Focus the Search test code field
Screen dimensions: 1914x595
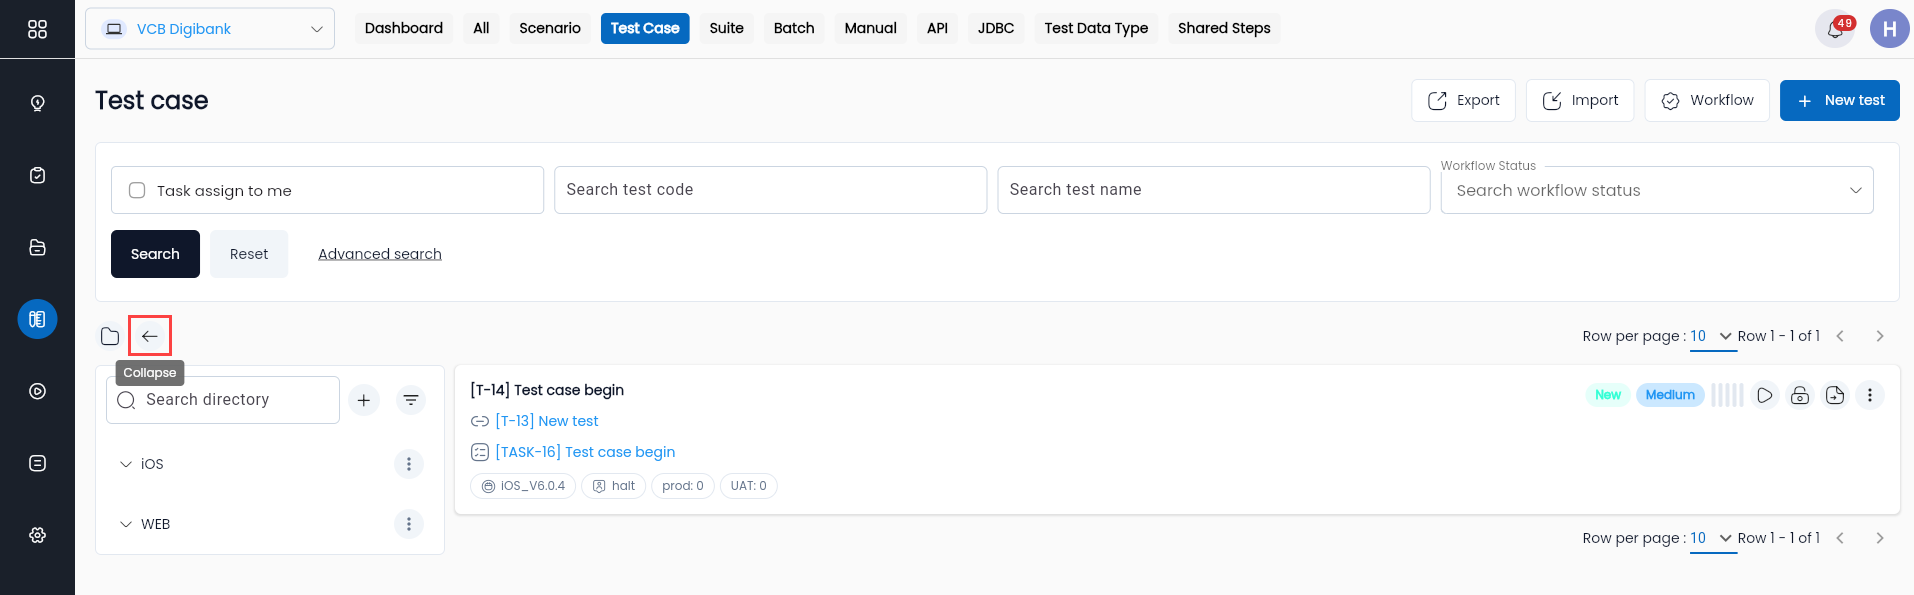tap(770, 190)
